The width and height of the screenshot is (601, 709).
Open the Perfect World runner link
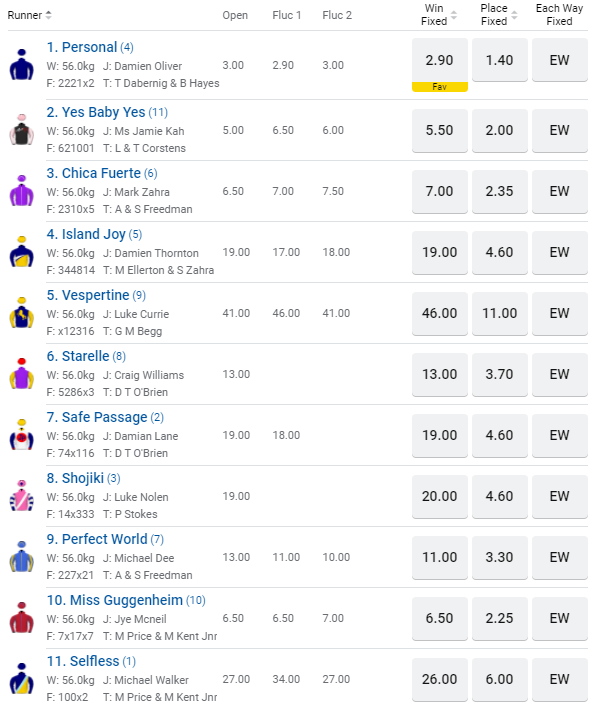click(97, 539)
